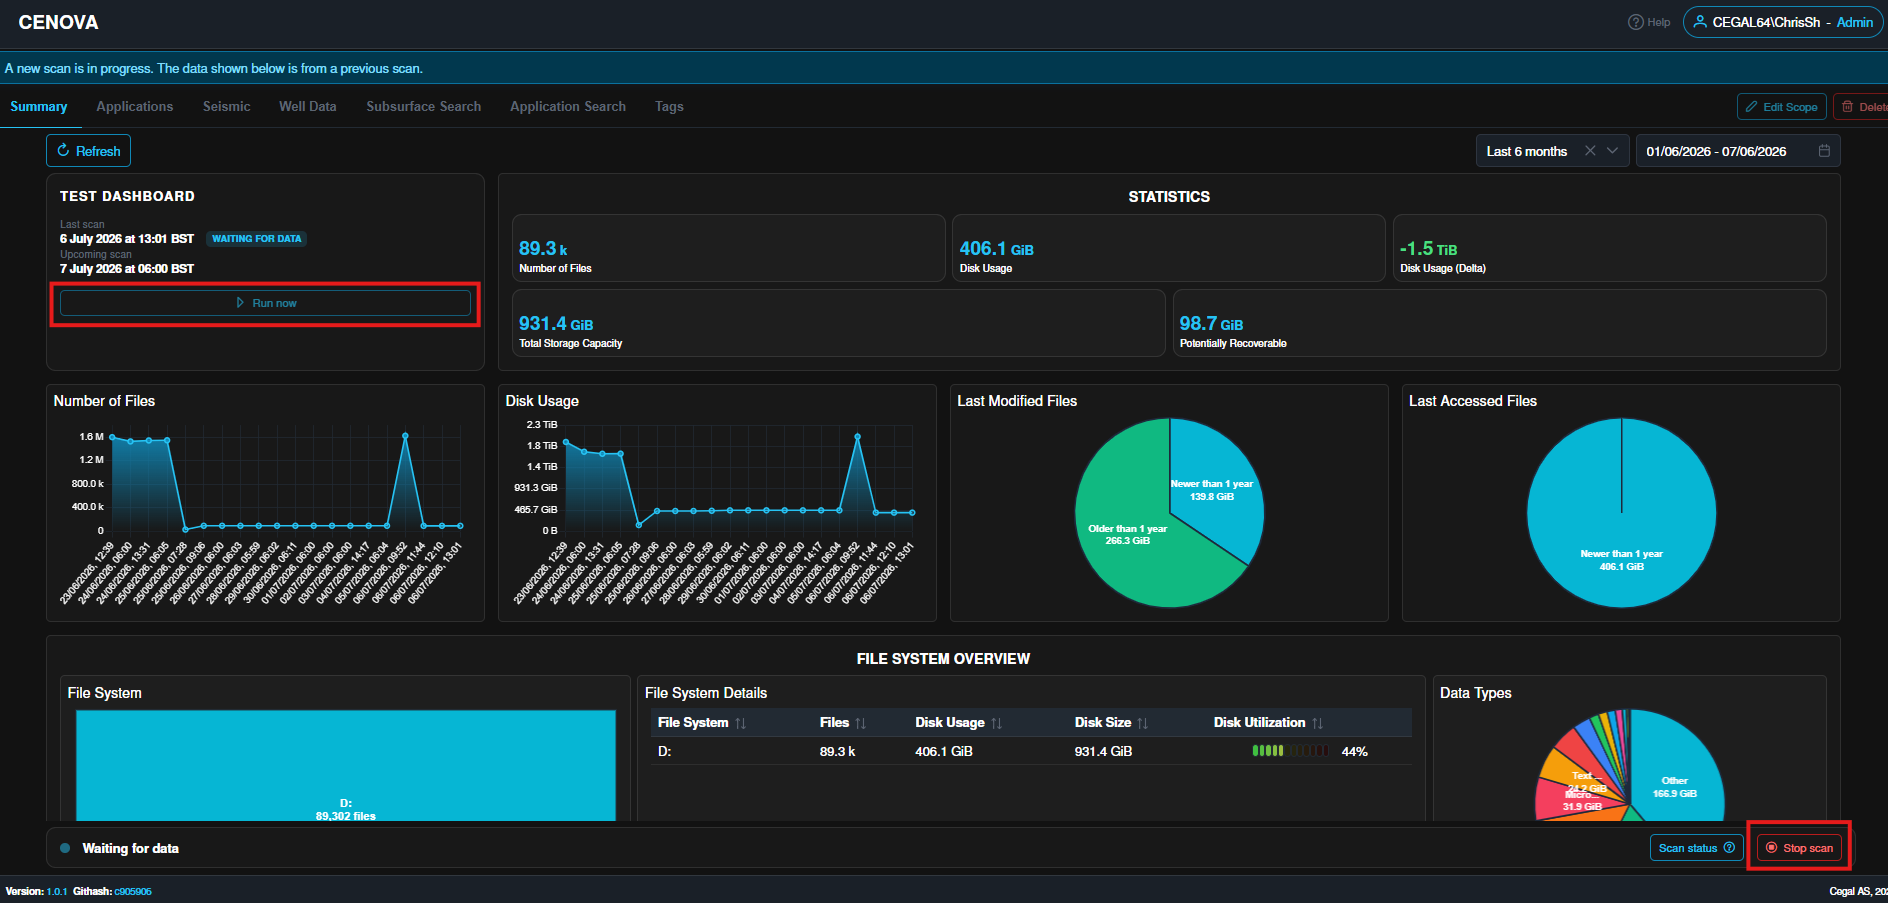Click the Help question mark icon
1888x903 pixels.
1635,22
